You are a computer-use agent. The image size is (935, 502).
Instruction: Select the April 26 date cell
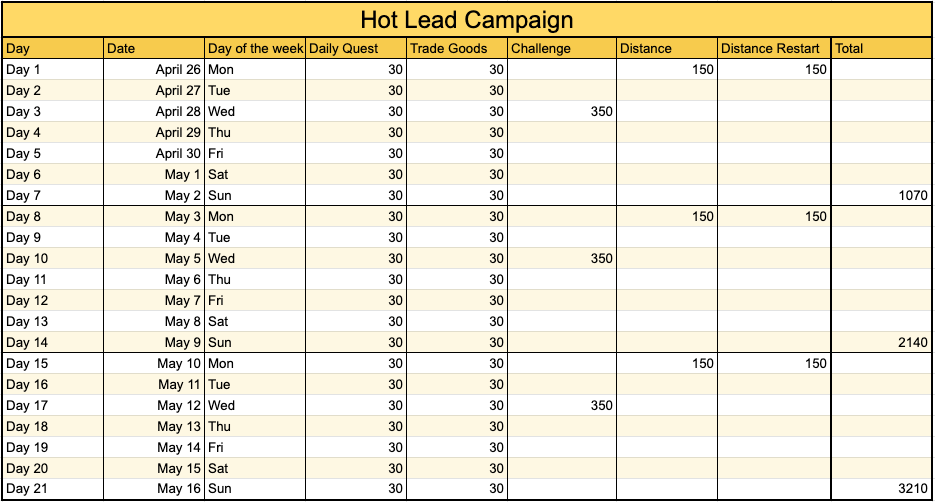point(154,70)
